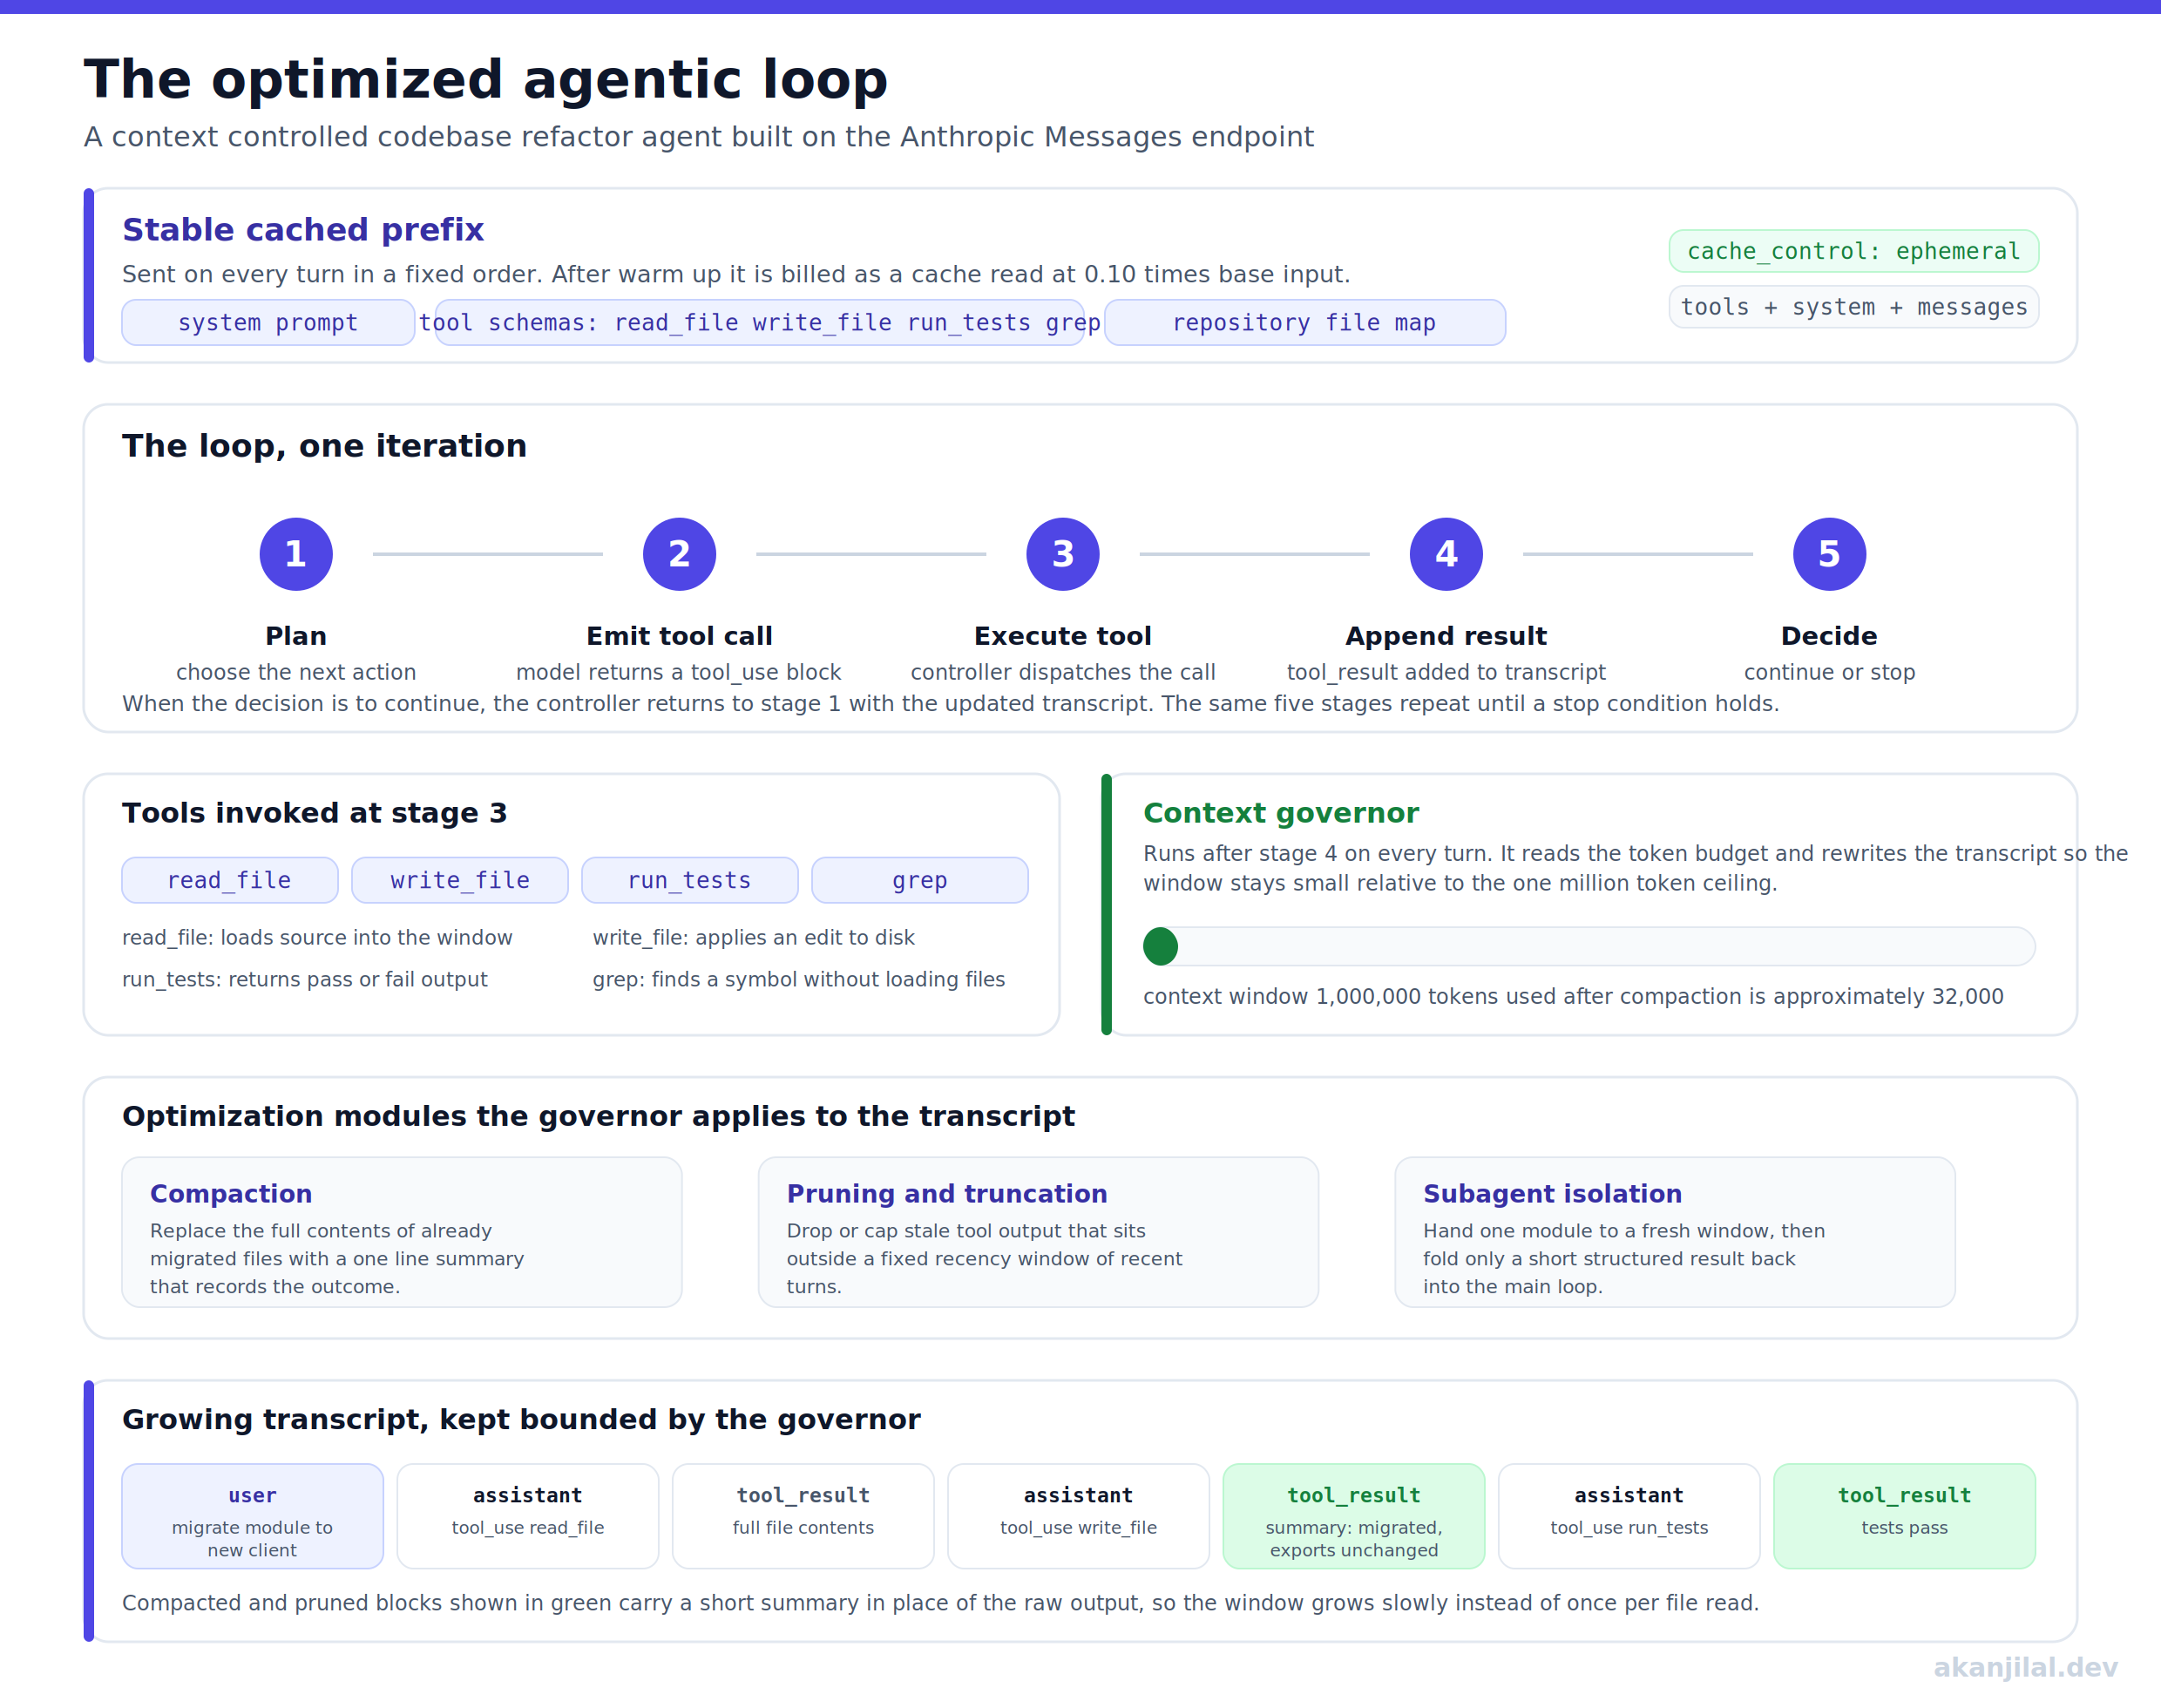This screenshot has width=2161, height=1708.
Task: Click the green context usage indicator dot
Action: (x=1160, y=946)
